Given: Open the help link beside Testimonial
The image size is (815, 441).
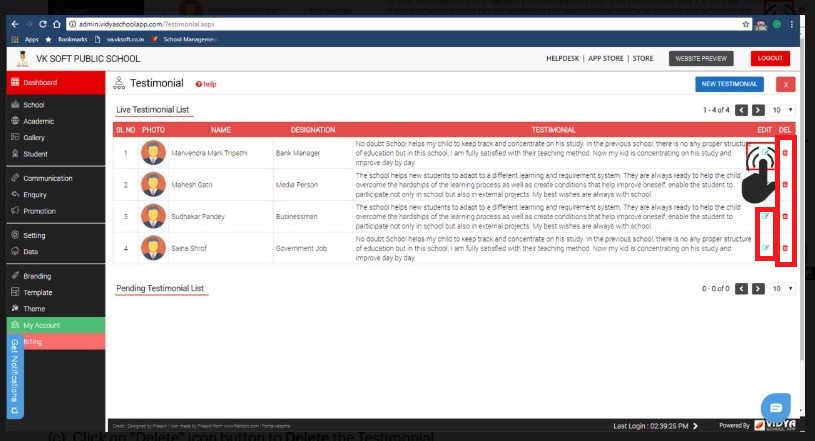Looking at the screenshot, I should click(x=206, y=84).
